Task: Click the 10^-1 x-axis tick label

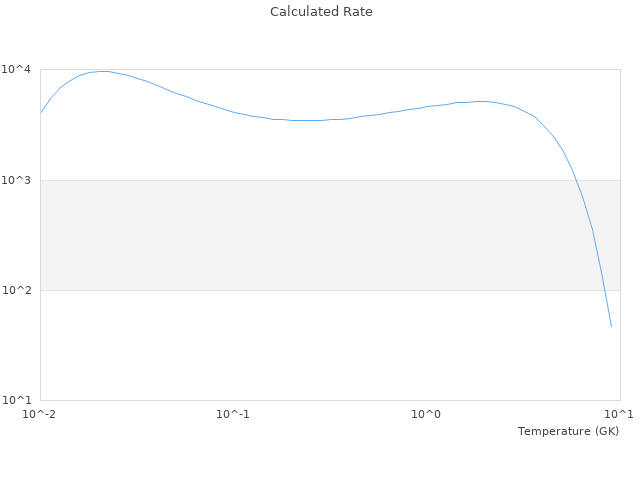Action: (233, 414)
